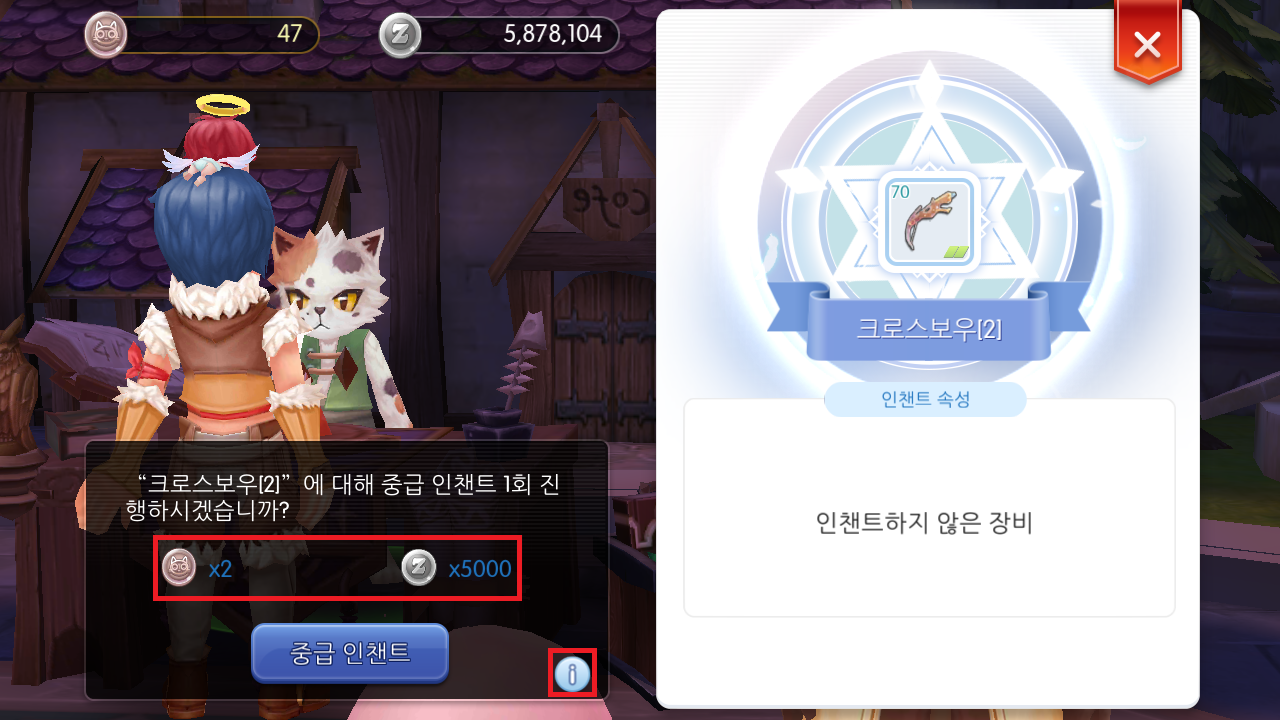Click the 크로스보우[2] ribbon banner
Viewport: 1280px width, 720px height.
pos(928,329)
